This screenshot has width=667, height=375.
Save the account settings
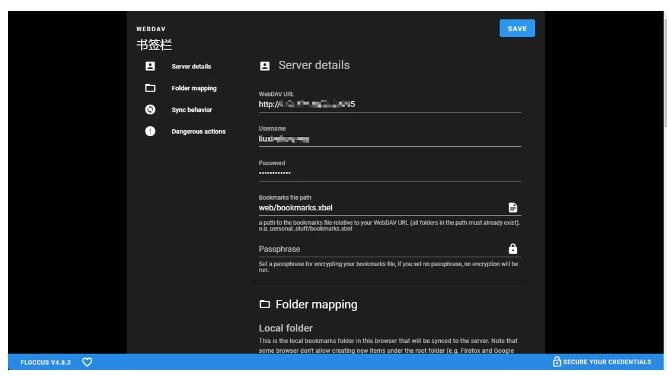pos(517,28)
